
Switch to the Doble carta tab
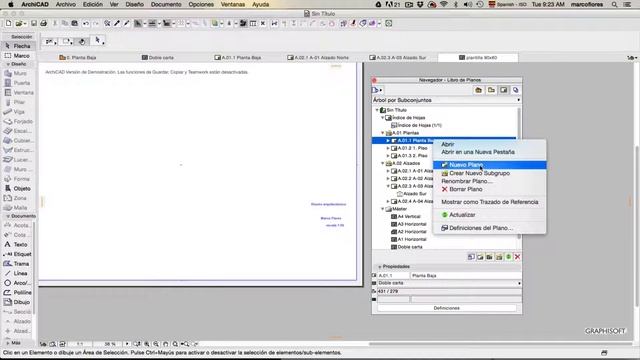(158, 58)
